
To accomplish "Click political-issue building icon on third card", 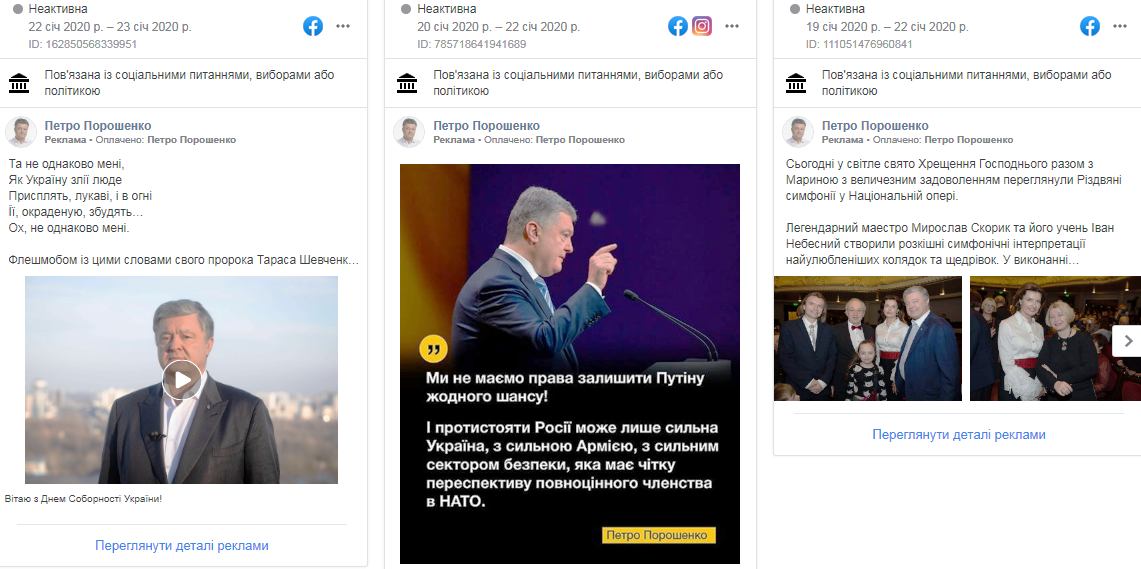I will pos(796,83).
